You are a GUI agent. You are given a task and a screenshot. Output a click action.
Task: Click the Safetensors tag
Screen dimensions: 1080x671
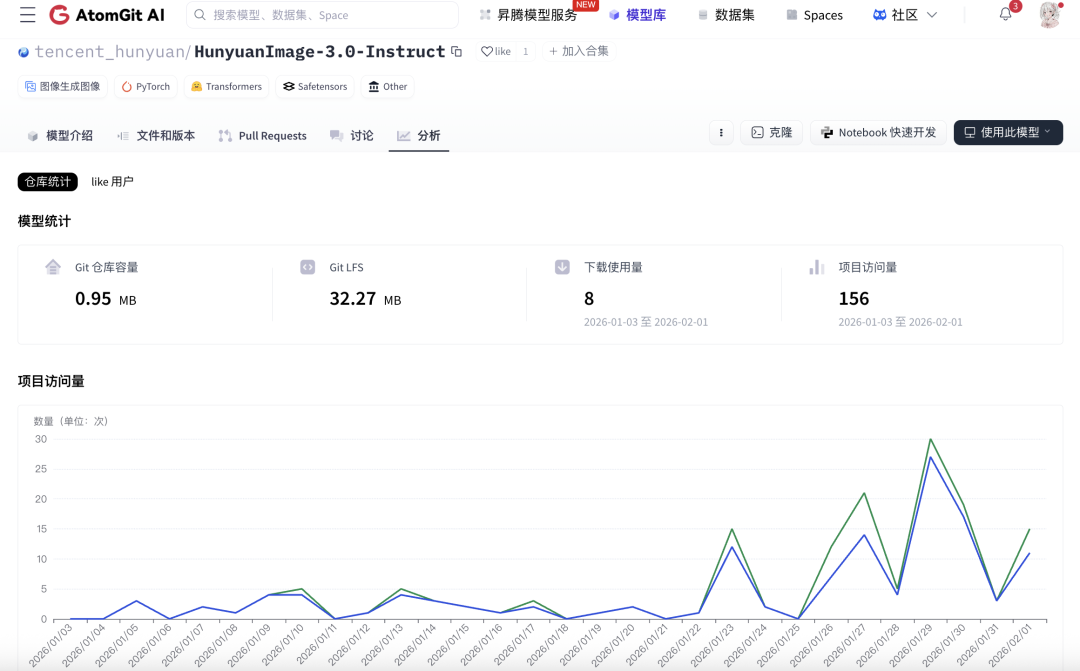pos(315,86)
